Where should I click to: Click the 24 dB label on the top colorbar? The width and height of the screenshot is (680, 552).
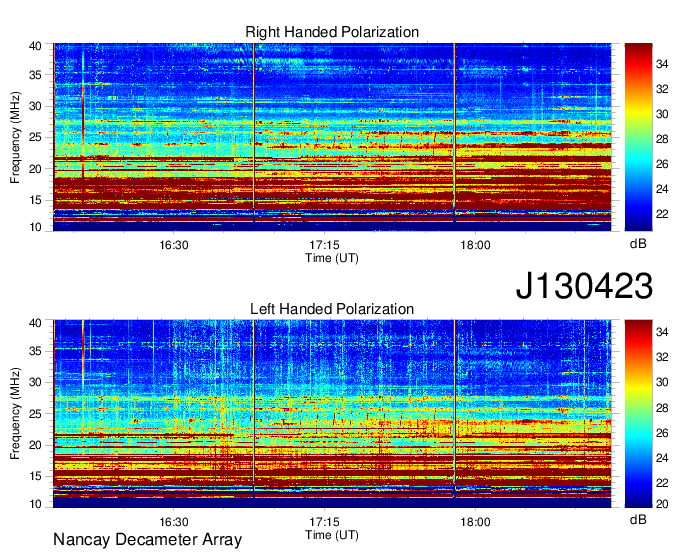pos(662,189)
